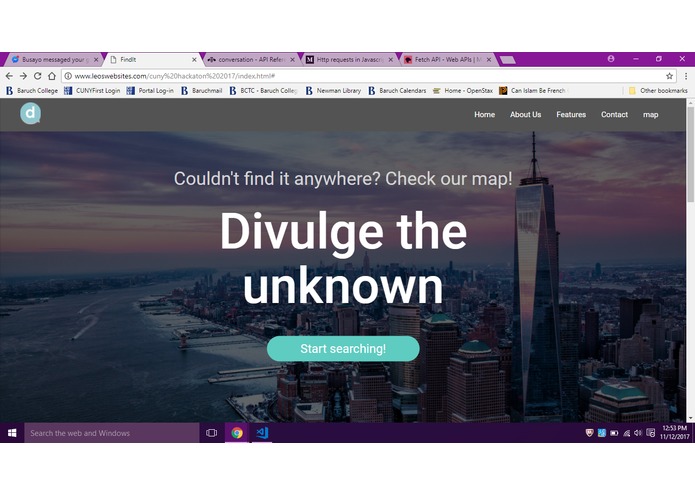The image size is (695, 494).
Task: Close the Http requests in Javascript tab
Action: (x=390, y=59)
